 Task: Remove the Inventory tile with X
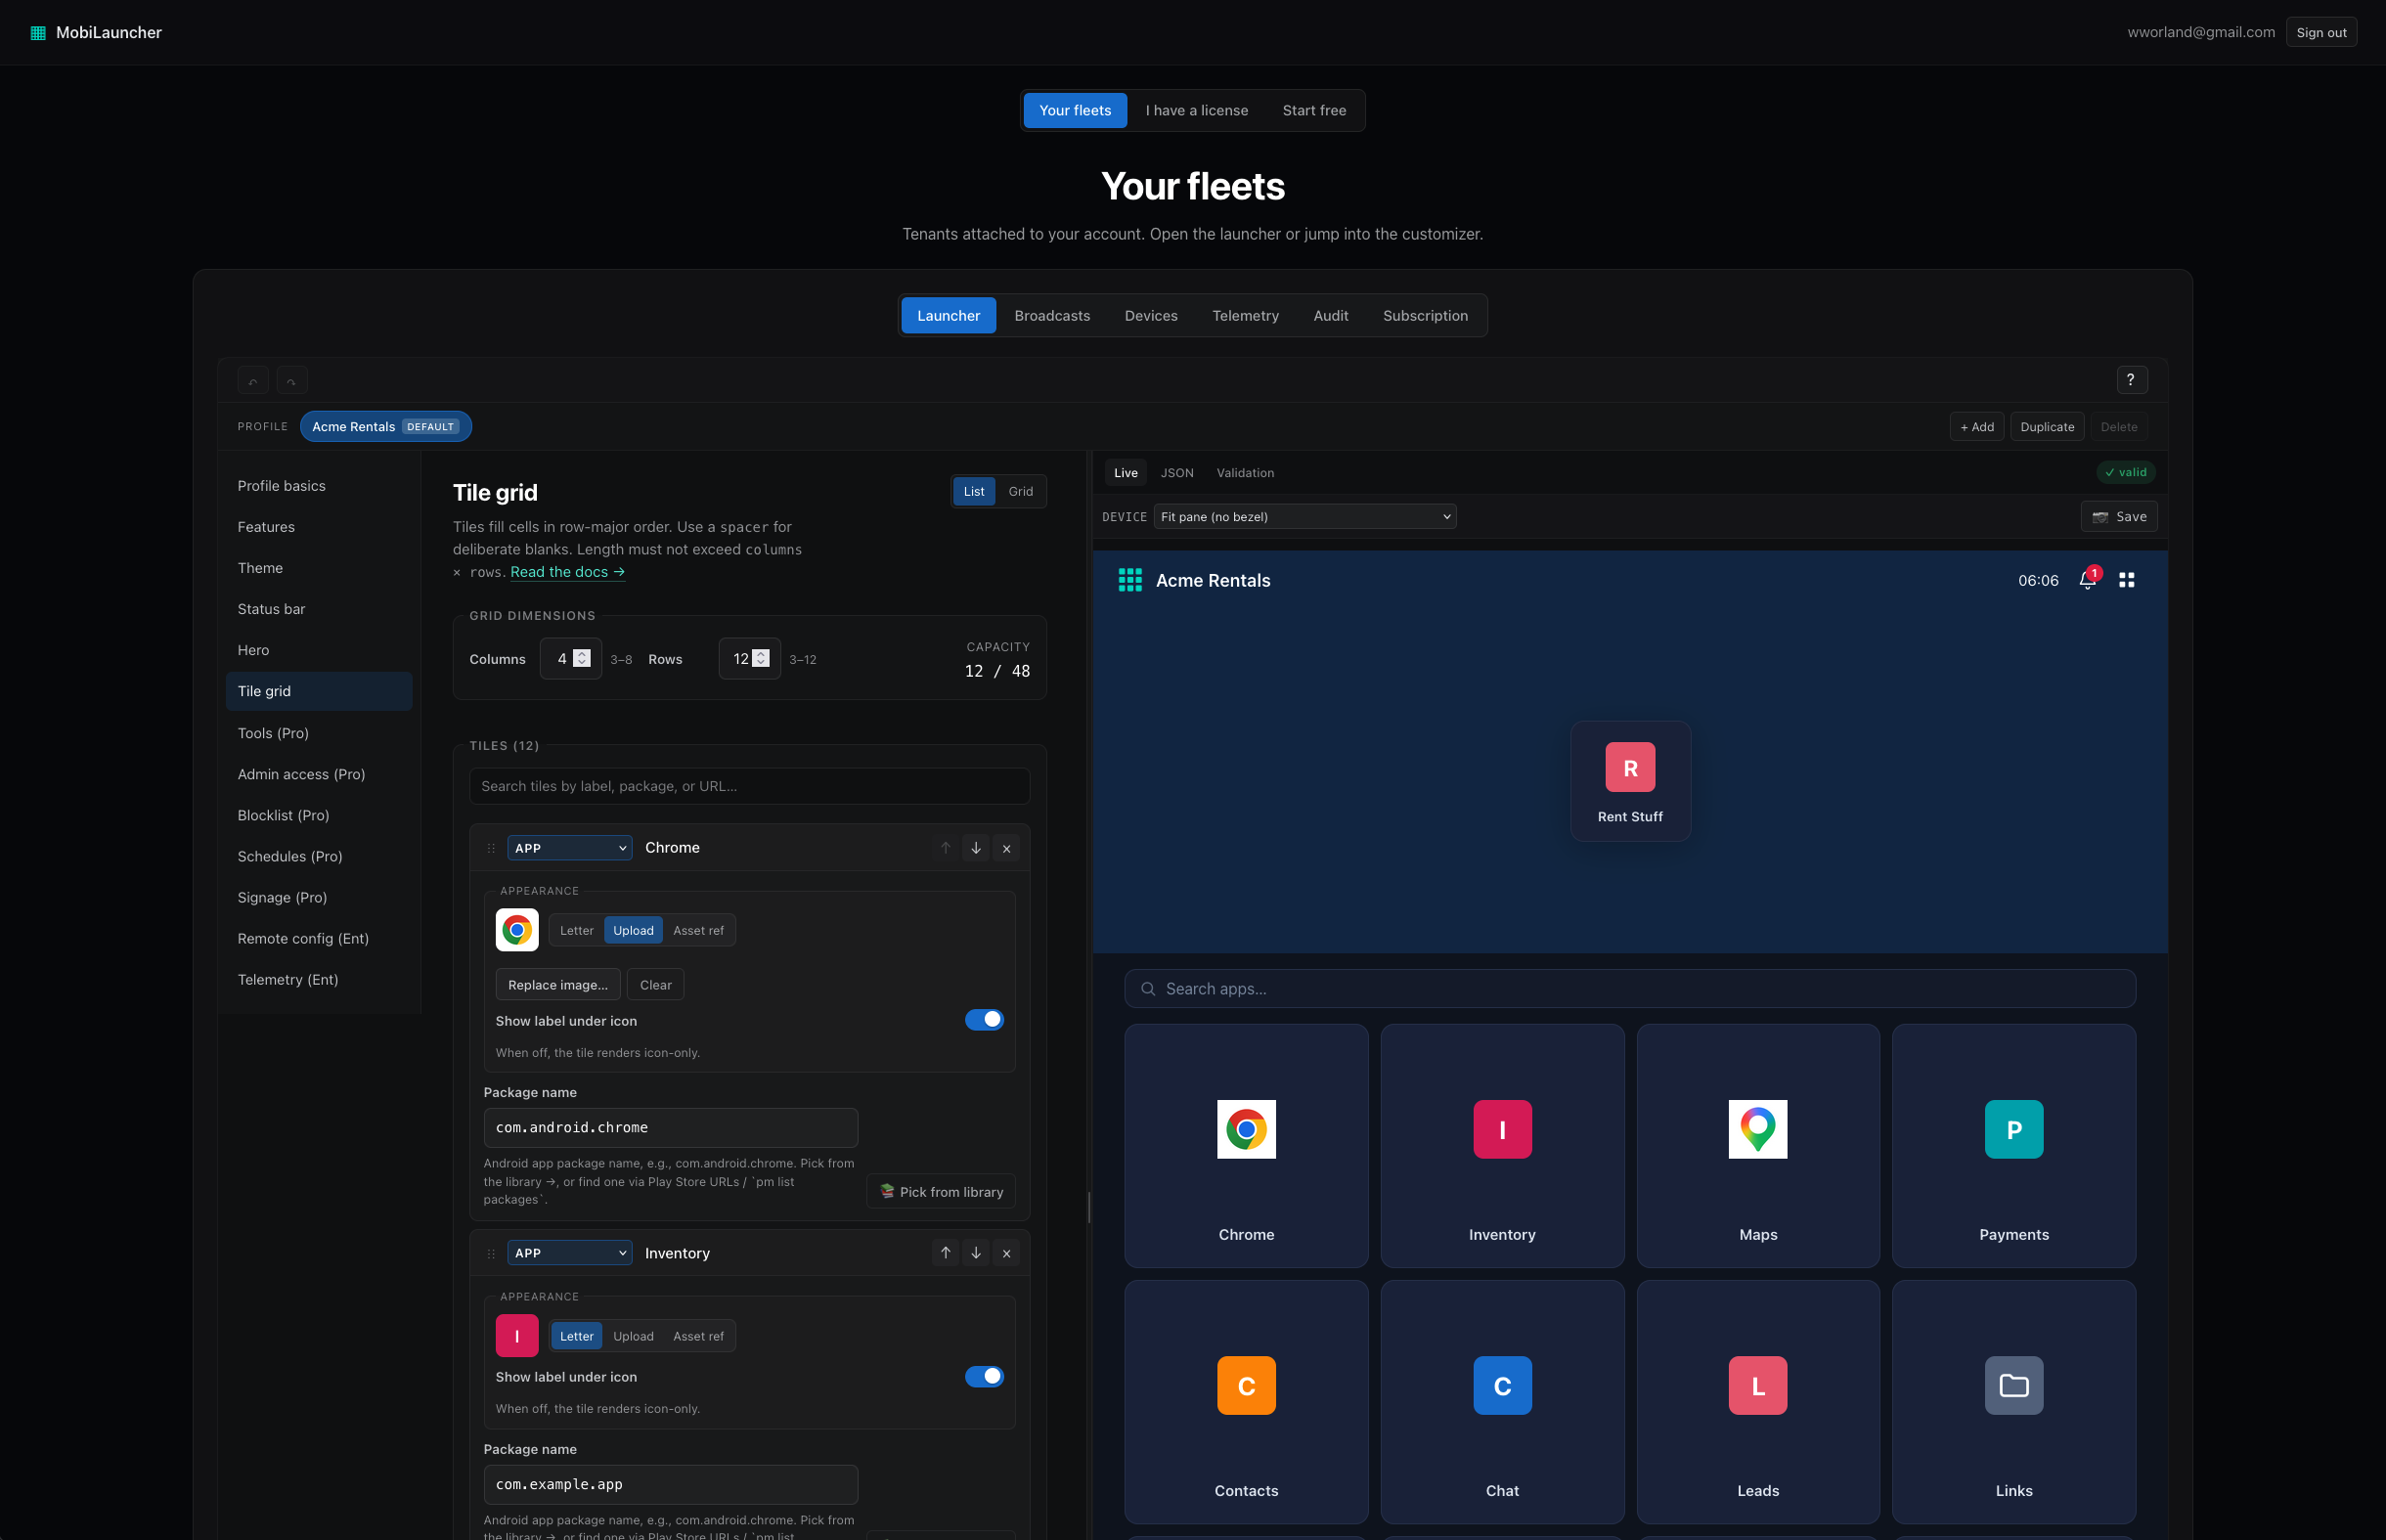click(1007, 1253)
